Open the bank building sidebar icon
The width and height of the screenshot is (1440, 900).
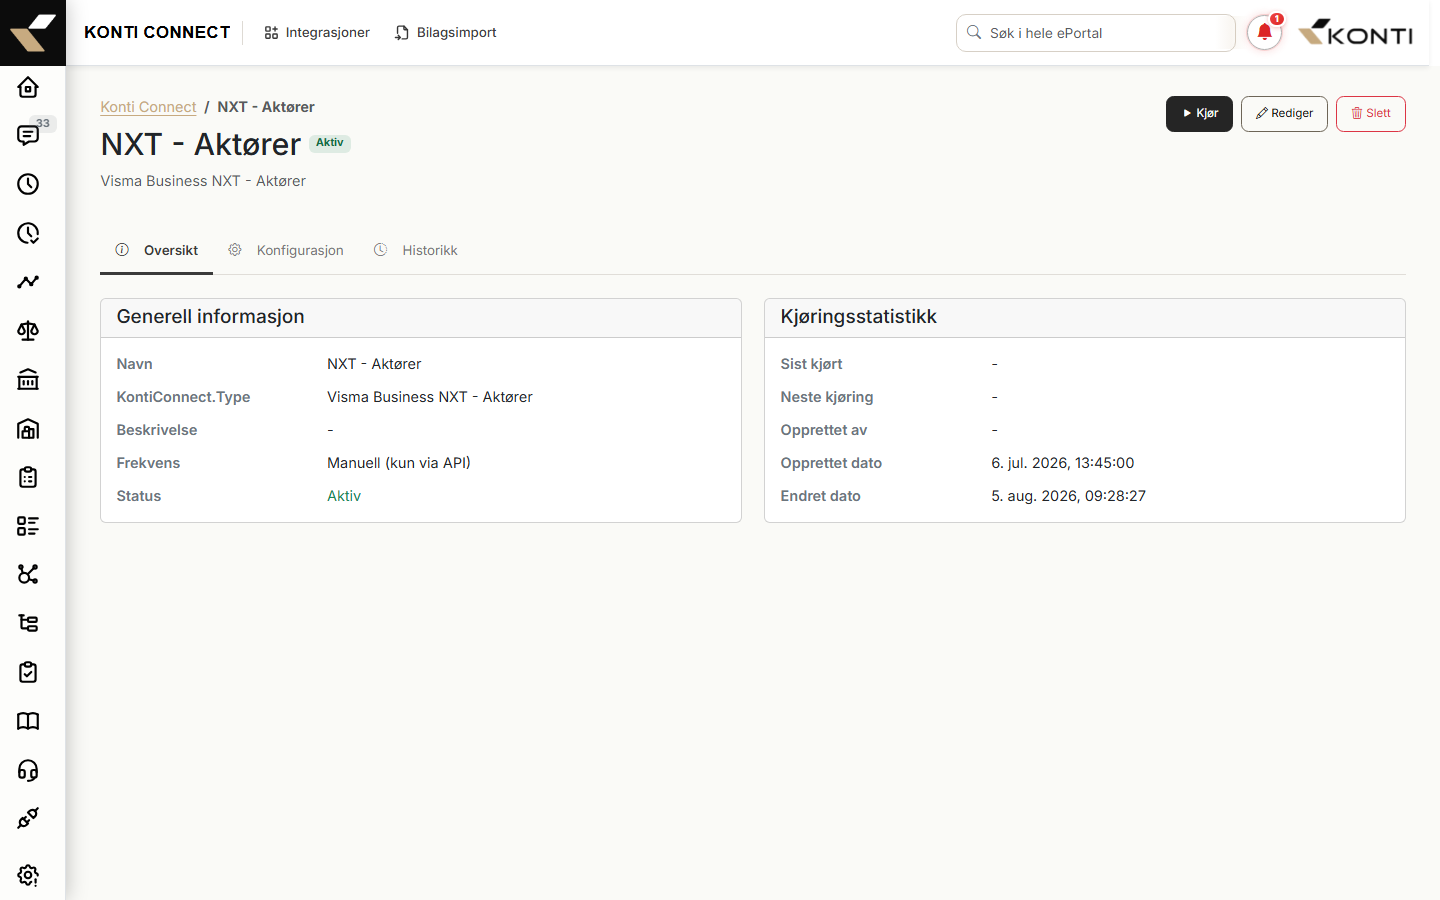28,380
